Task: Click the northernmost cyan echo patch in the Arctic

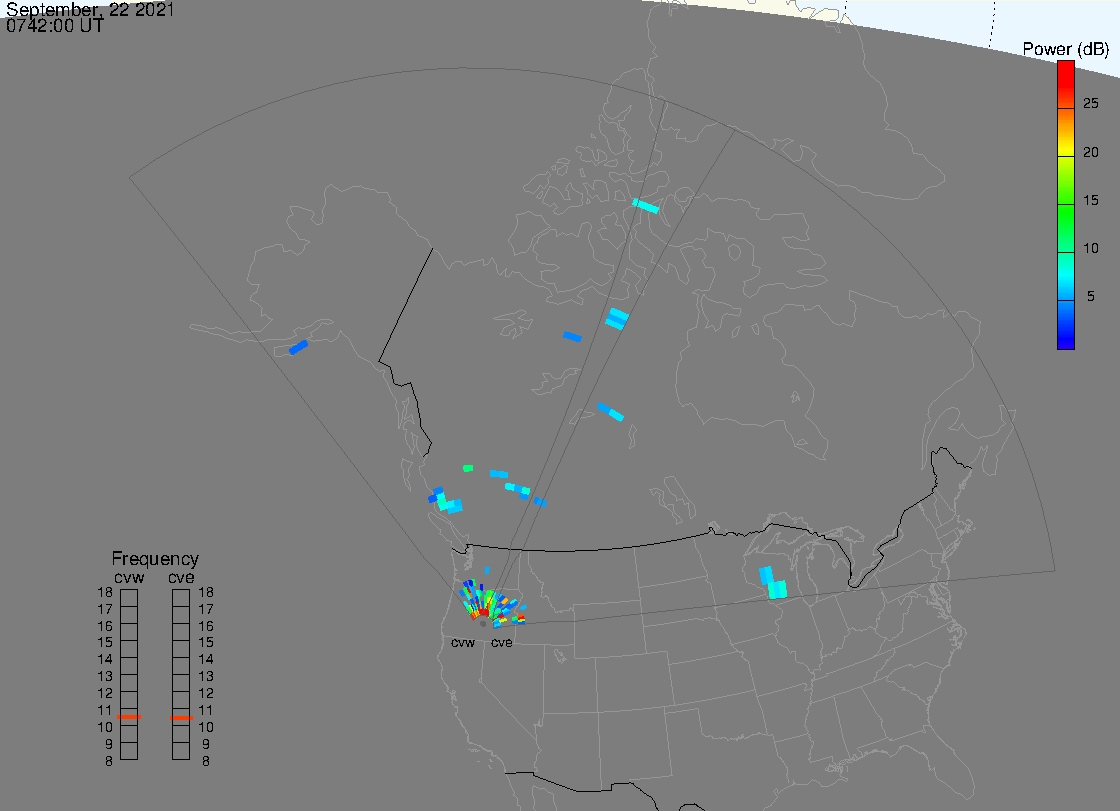Action: click(x=646, y=206)
